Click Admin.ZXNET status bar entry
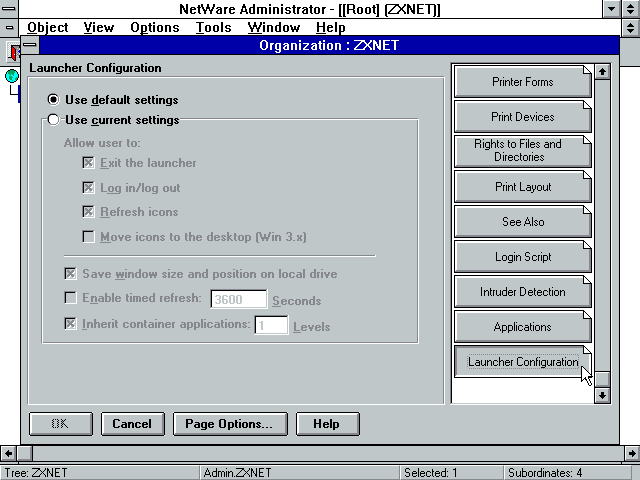The image size is (640, 480). click(237, 473)
